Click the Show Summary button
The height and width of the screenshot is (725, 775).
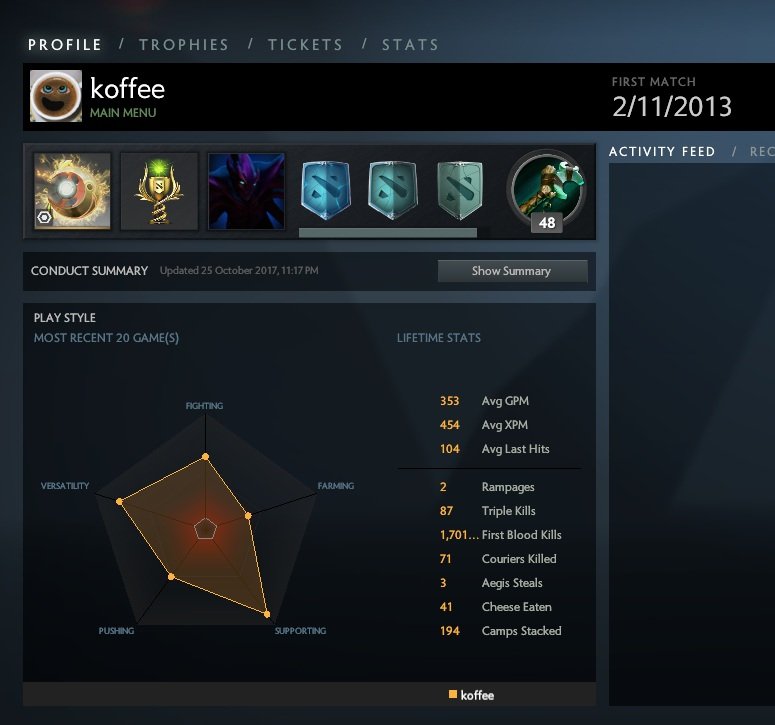tap(513, 271)
